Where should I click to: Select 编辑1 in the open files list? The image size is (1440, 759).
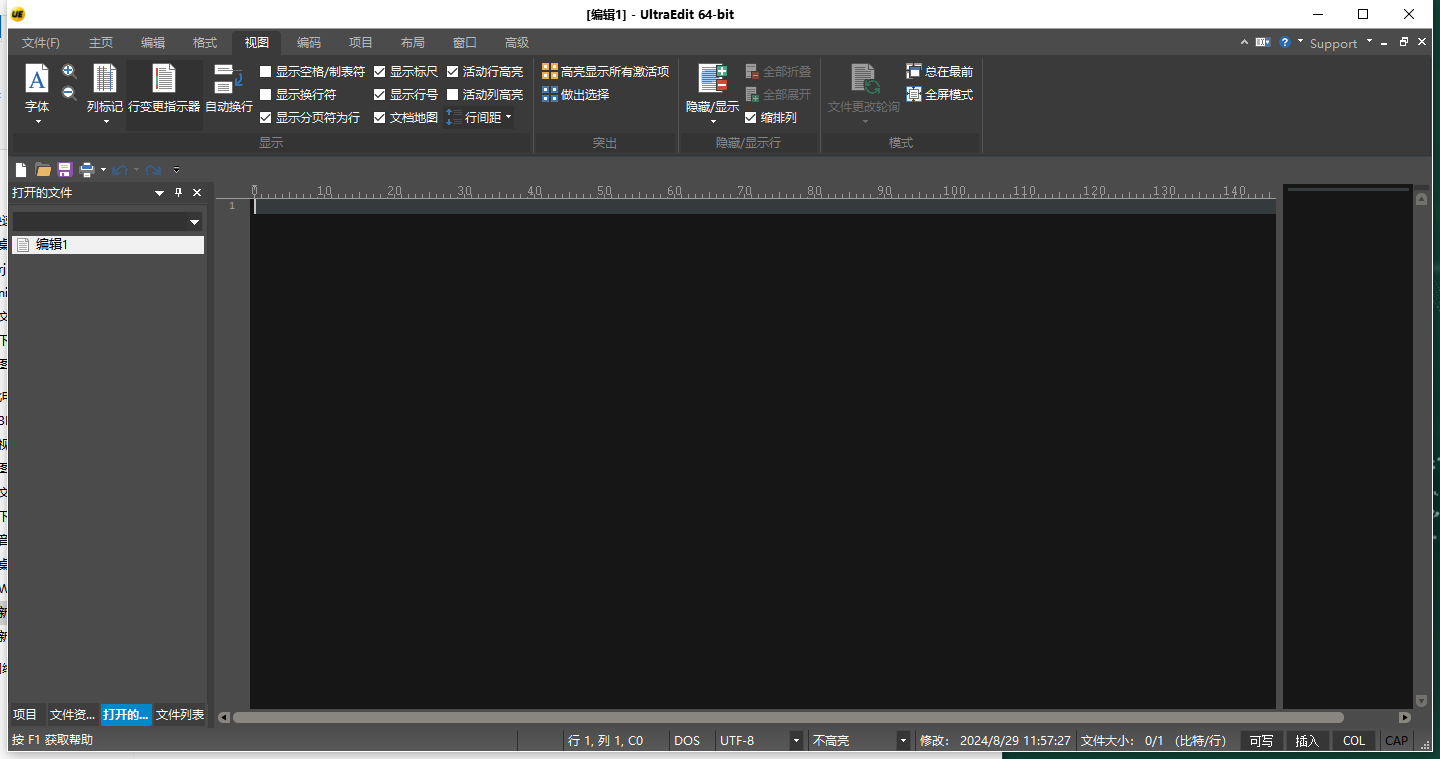pos(107,244)
